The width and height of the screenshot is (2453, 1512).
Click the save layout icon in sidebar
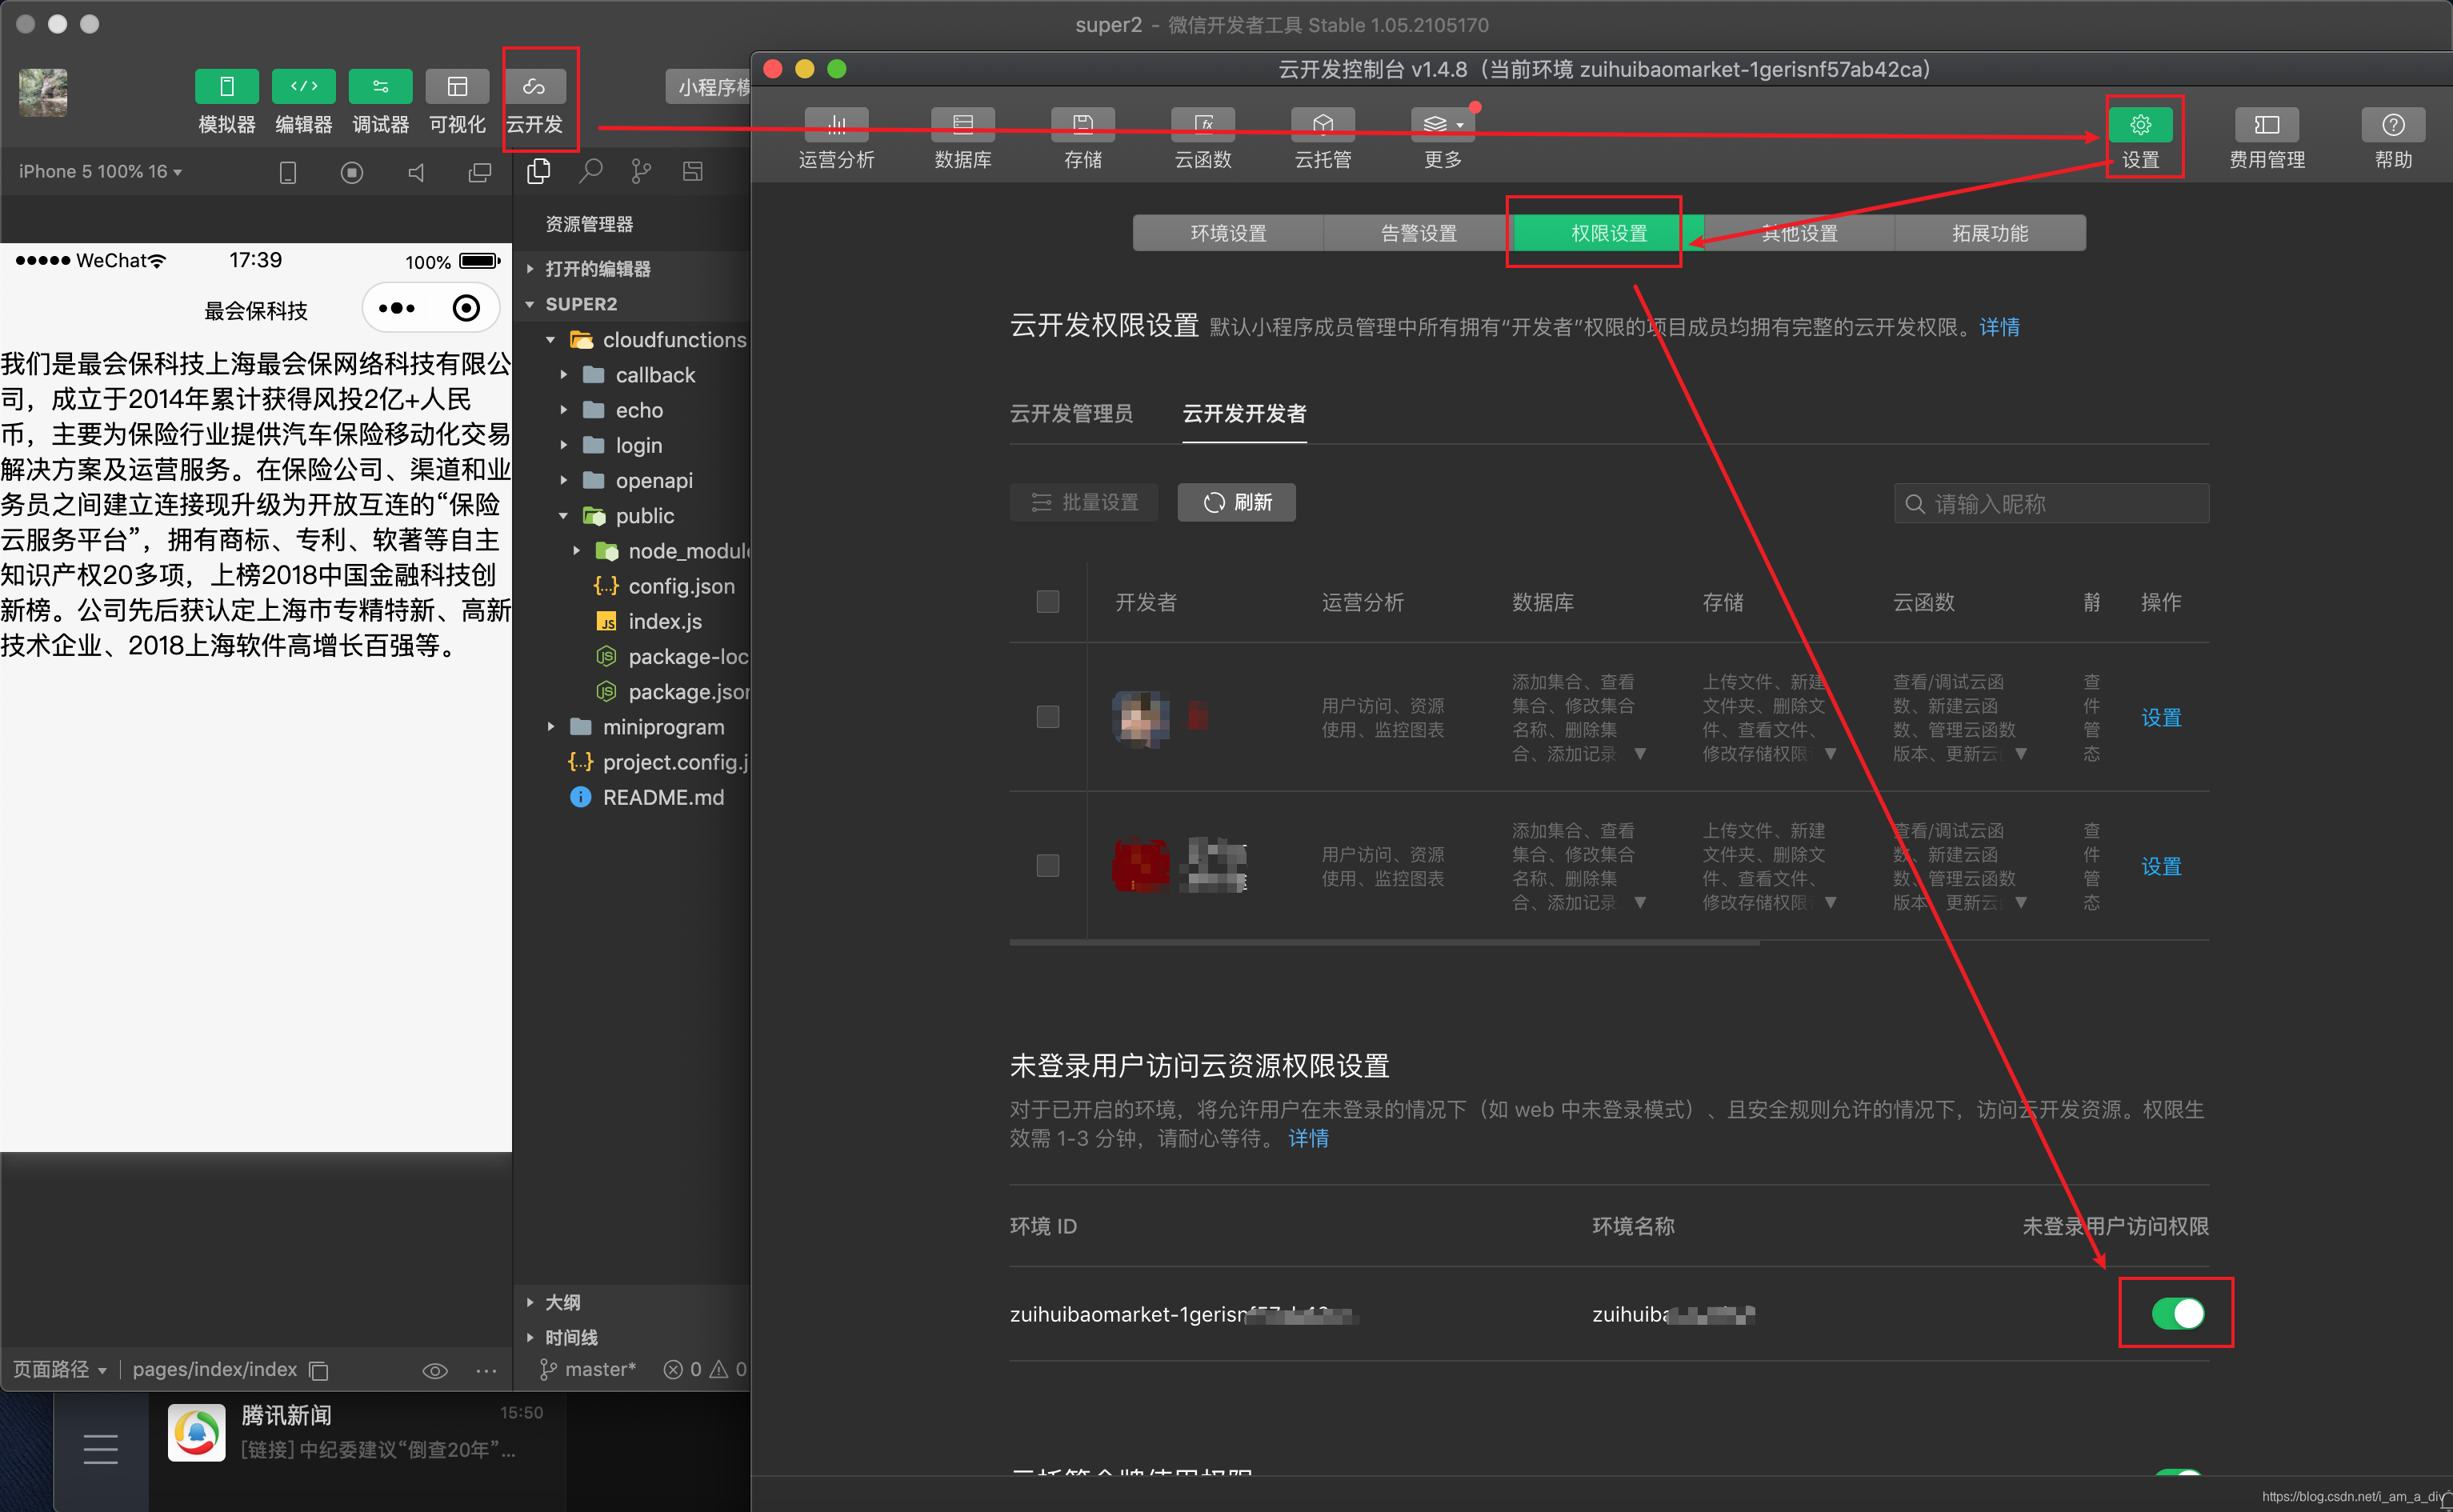click(x=692, y=171)
